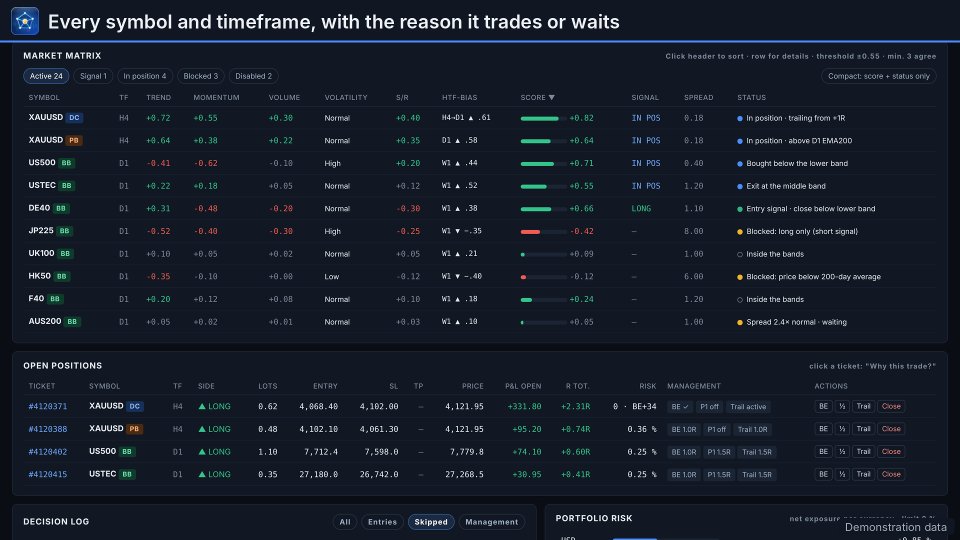This screenshot has height=540, width=960.
Task: Sort matrix by SPREAD column header
Action: pos(699,97)
